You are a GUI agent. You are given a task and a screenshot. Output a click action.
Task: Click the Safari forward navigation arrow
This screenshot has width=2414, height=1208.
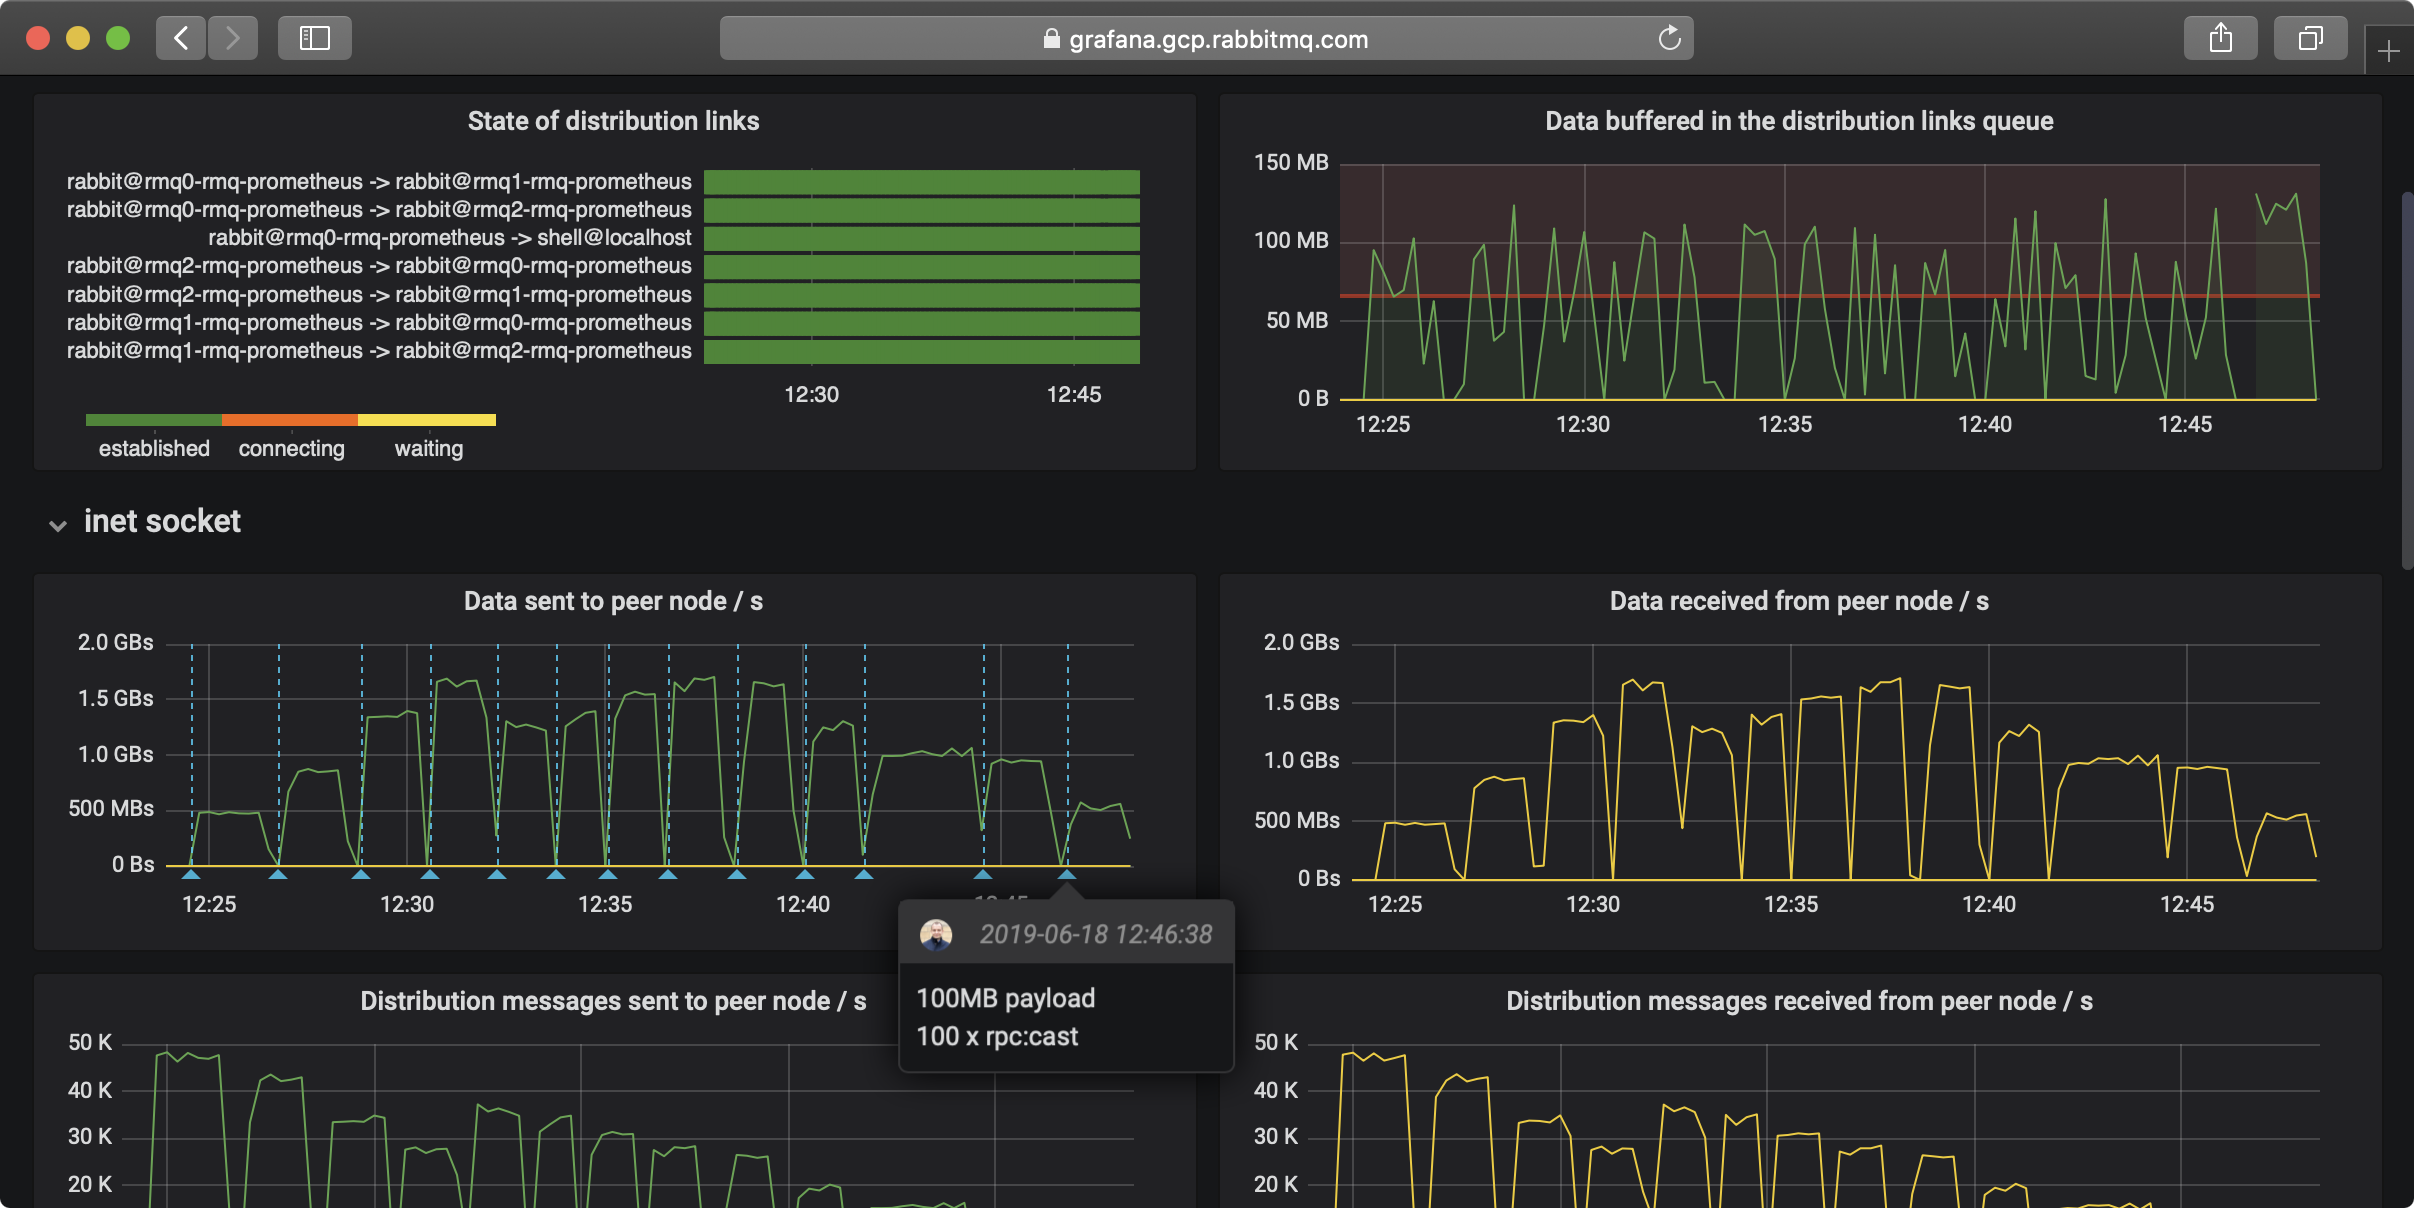click(233, 38)
